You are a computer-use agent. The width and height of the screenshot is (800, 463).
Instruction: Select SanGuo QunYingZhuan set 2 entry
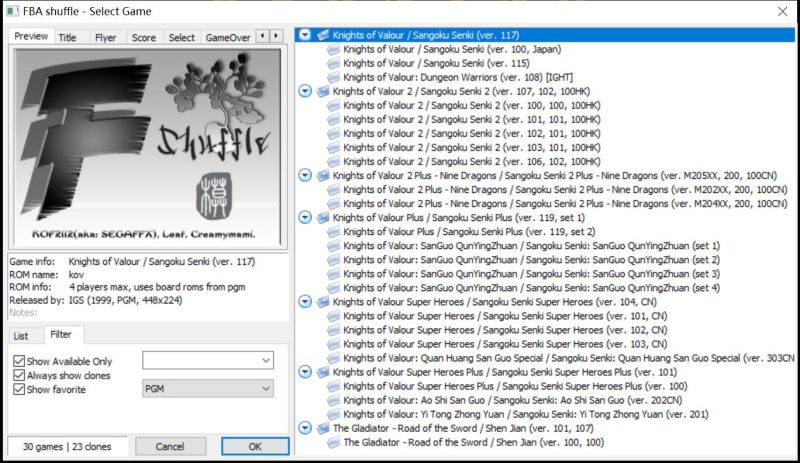click(x=531, y=260)
